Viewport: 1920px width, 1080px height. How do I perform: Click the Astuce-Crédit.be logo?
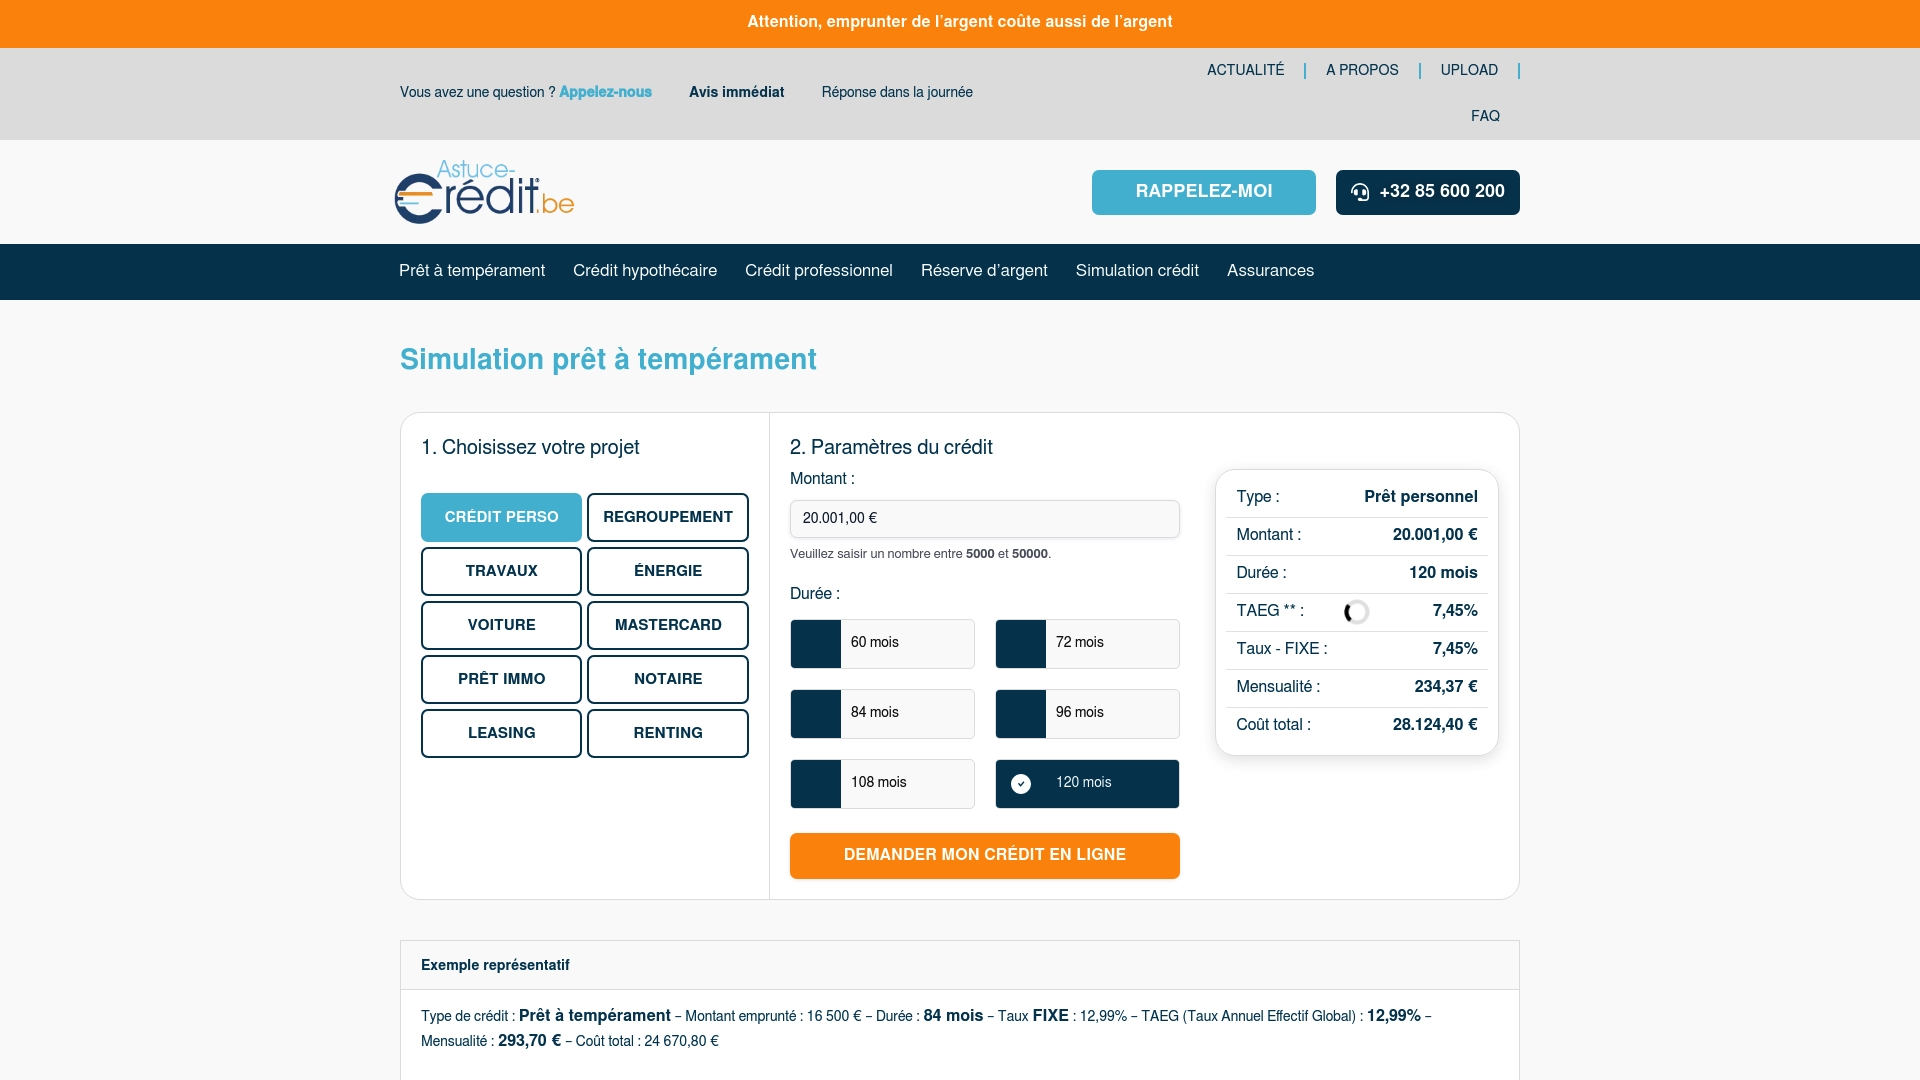pyautogui.click(x=483, y=192)
